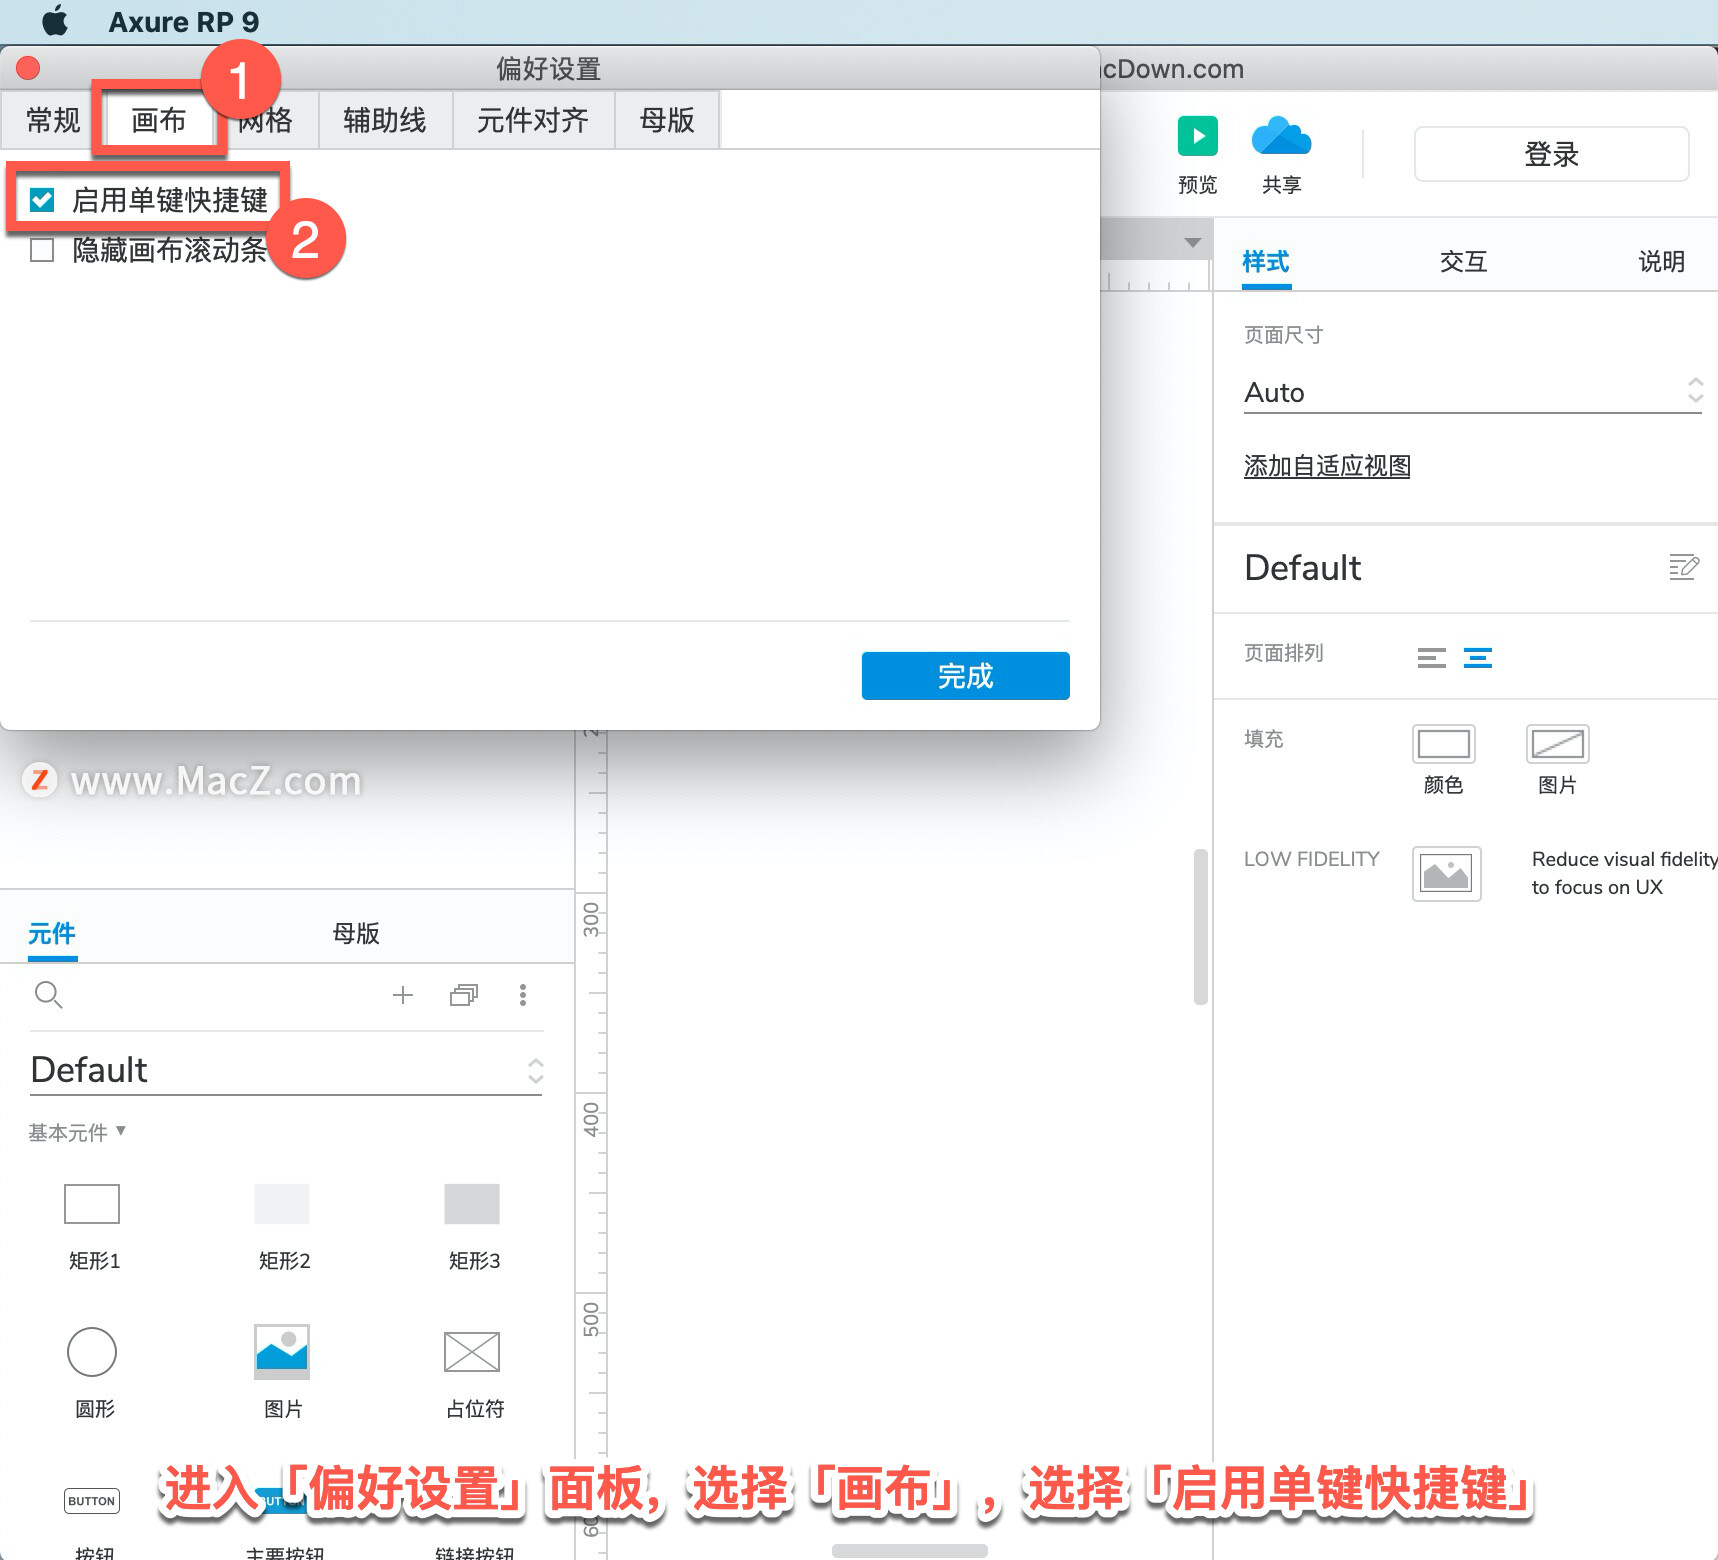Select the BUTTON widget icon
Image resolution: width=1718 pixels, height=1560 pixels.
[x=92, y=1500]
